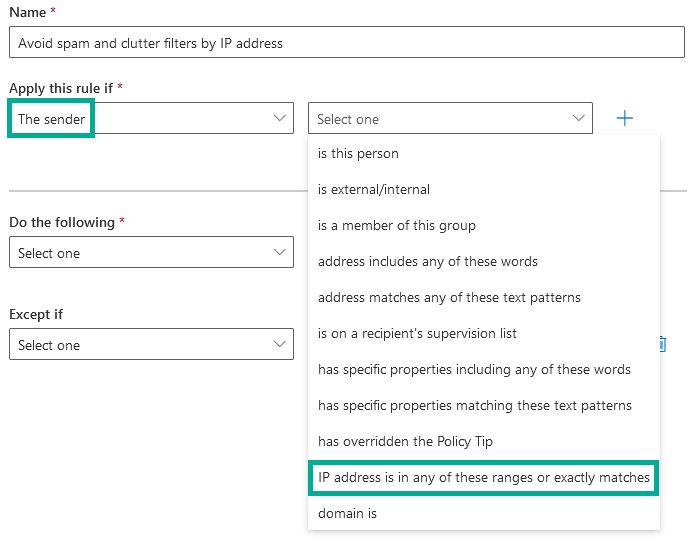Open the Select one condition dropdown under Apply this rule if
691x537 pixels.
click(449, 119)
